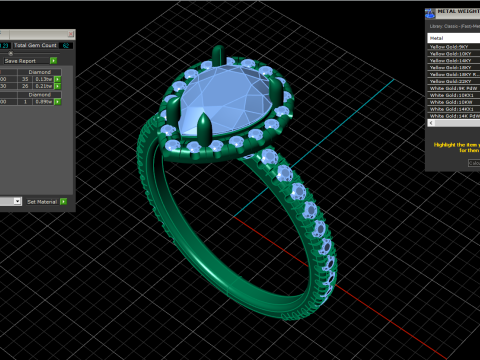Select White Gold 9K PdW entry

coord(454,88)
